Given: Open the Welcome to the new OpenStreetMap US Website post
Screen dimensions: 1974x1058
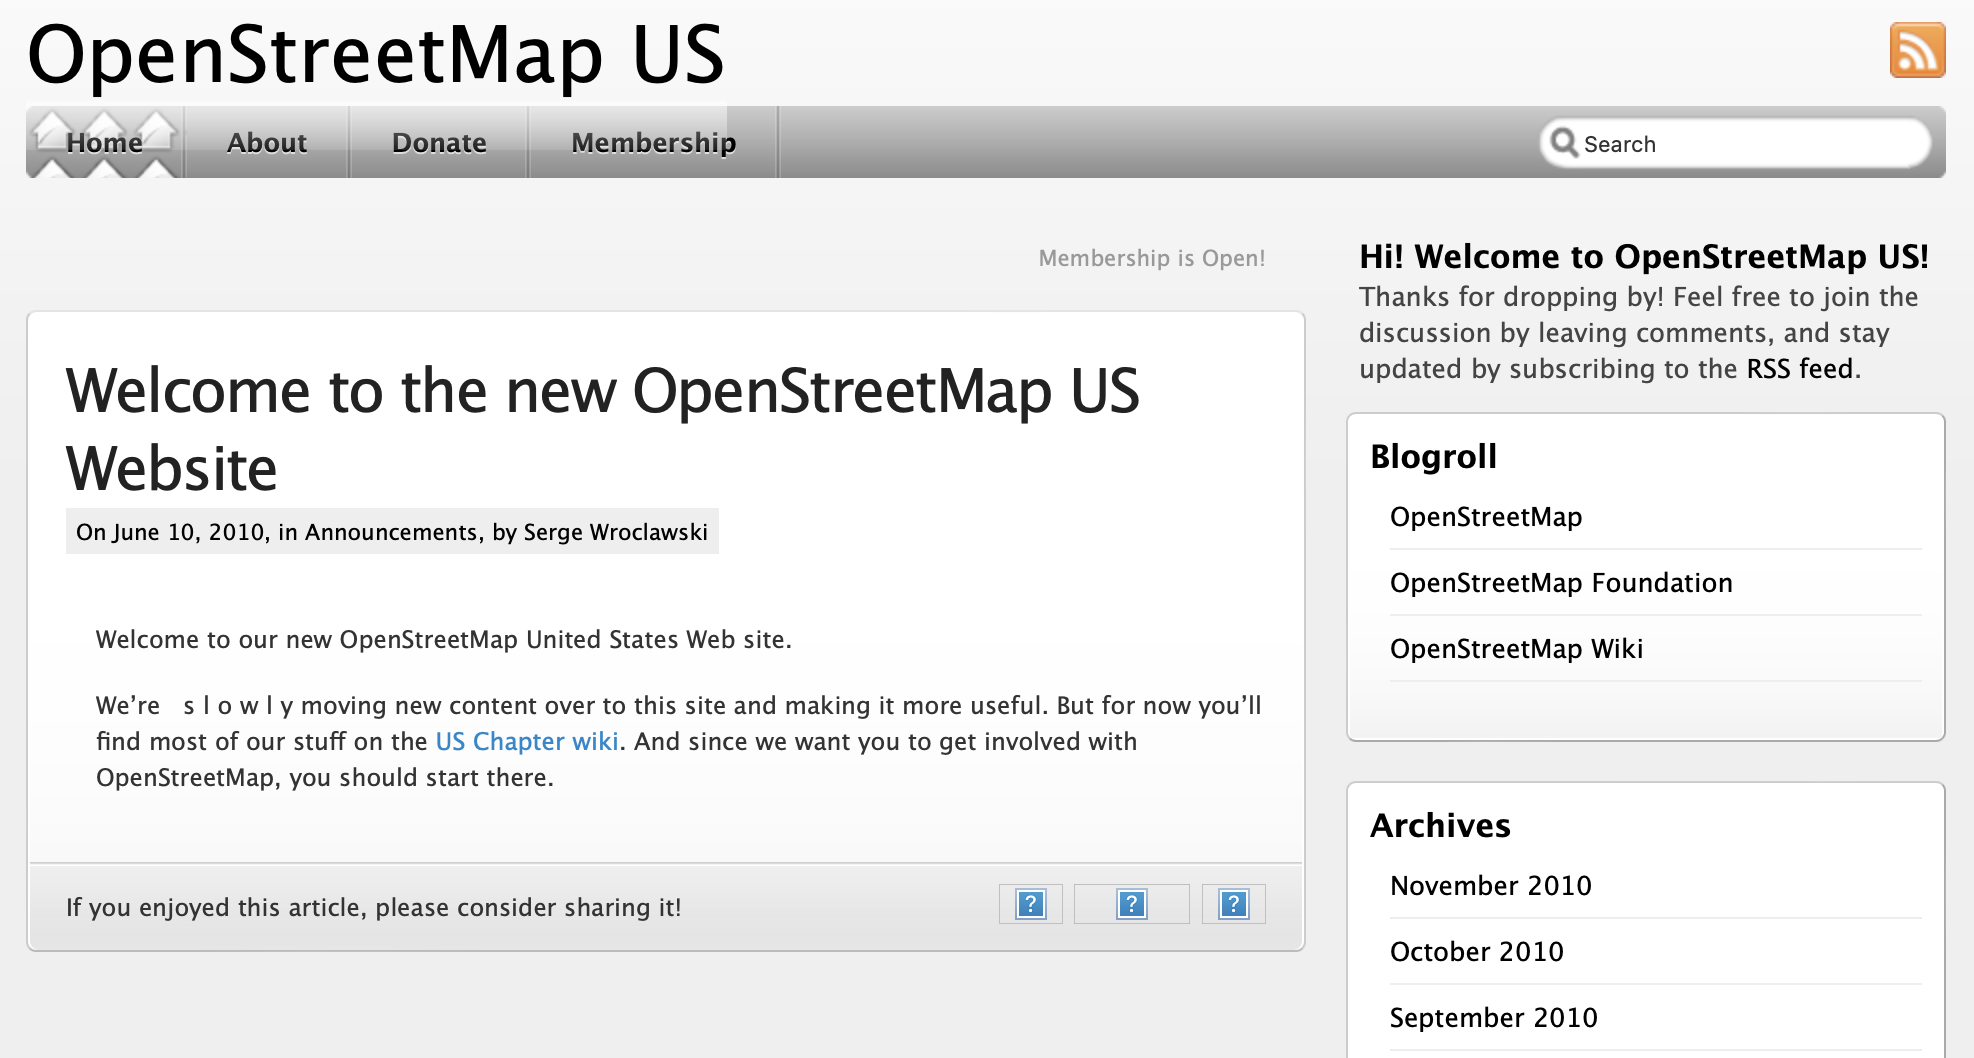Looking at the screenshot, I should (x=603, y=429).
